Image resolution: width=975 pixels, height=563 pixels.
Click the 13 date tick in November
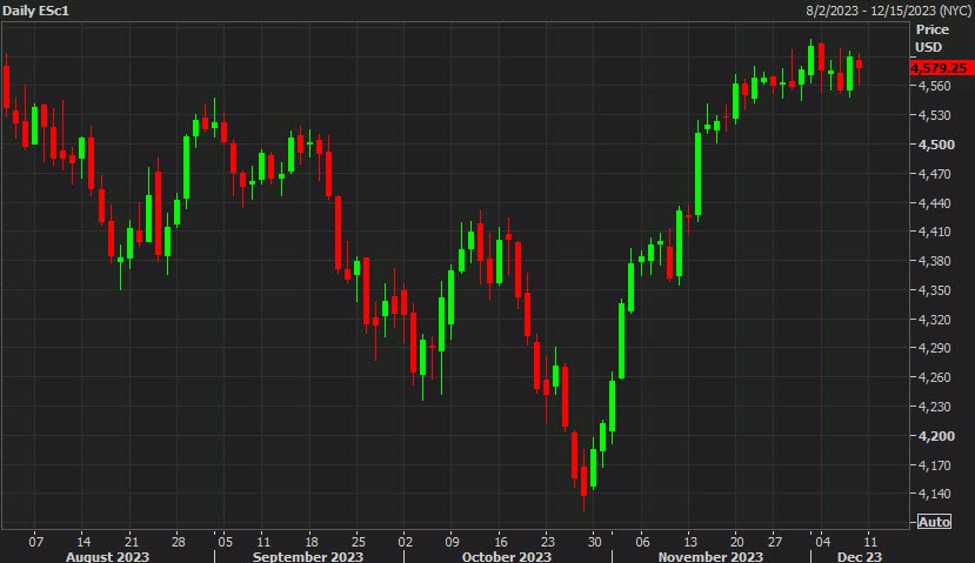[x=689, y=541]
